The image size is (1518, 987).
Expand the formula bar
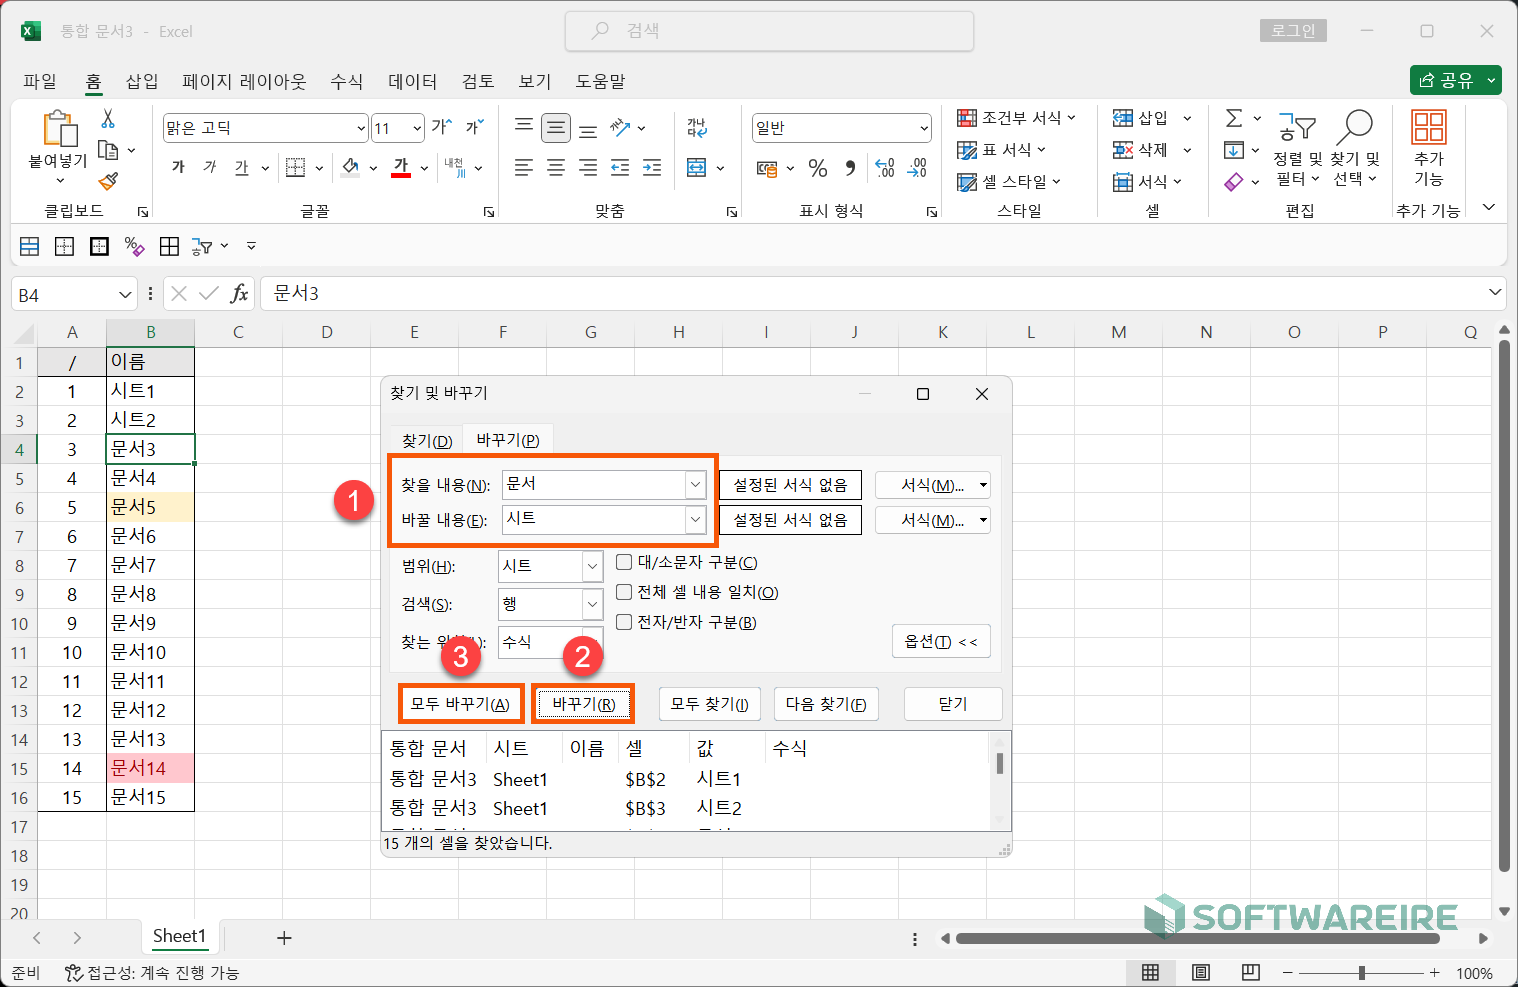point(1495,293)
